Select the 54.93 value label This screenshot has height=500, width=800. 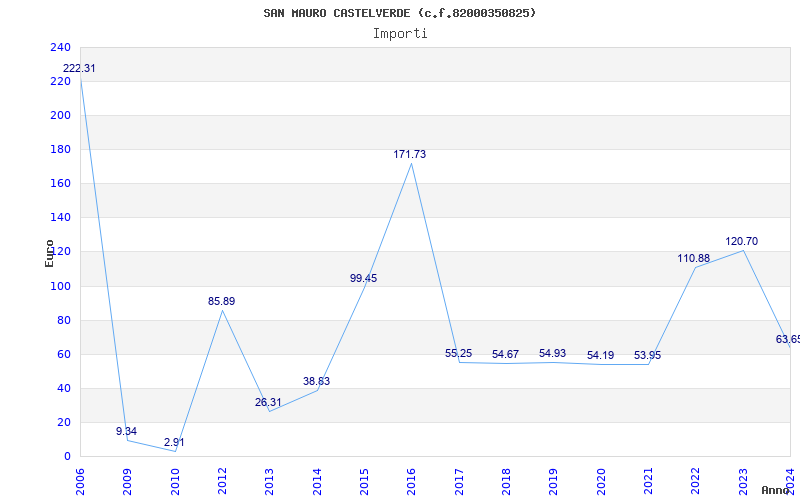553,354
